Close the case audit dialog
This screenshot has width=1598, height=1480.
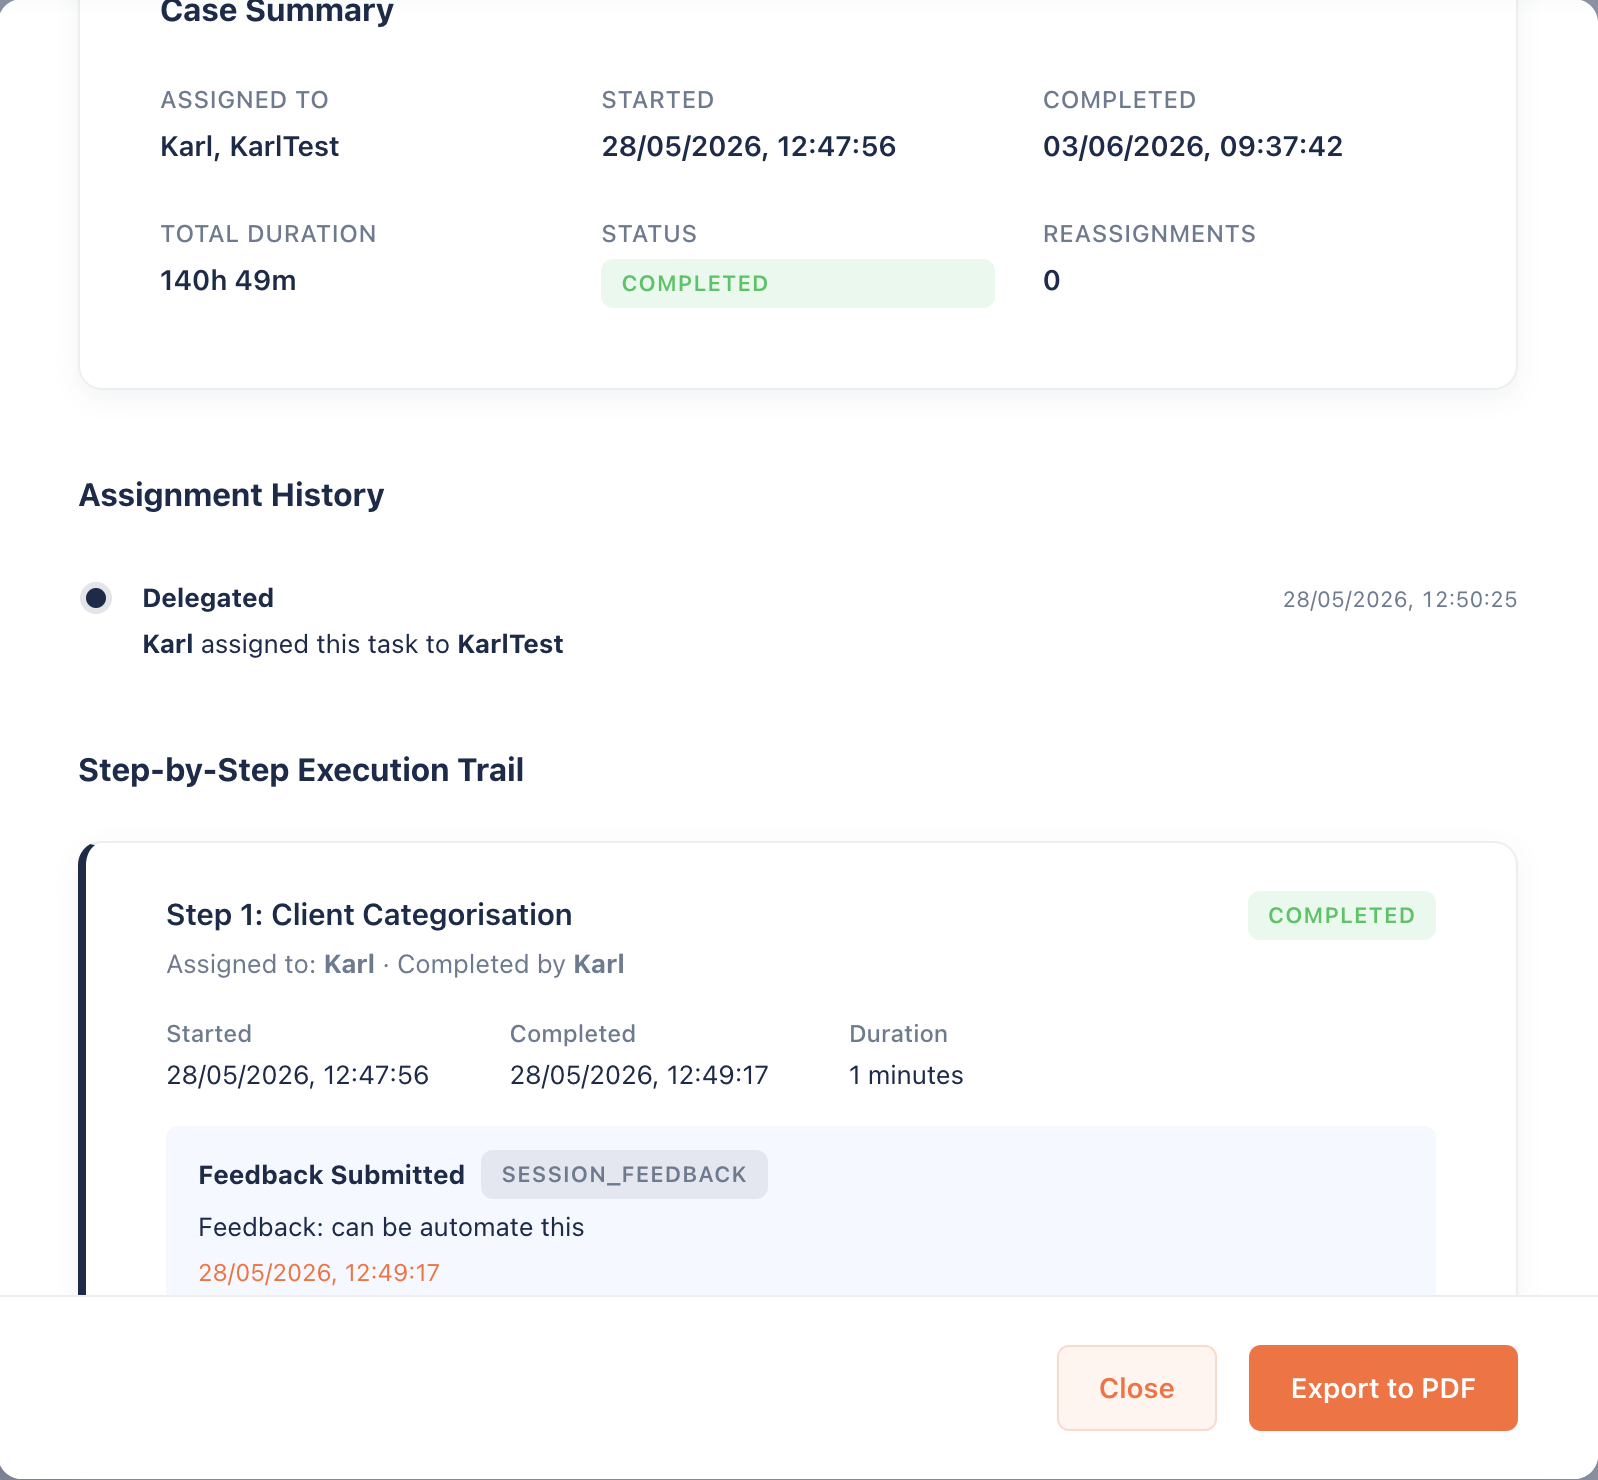coord(1137,1388)
